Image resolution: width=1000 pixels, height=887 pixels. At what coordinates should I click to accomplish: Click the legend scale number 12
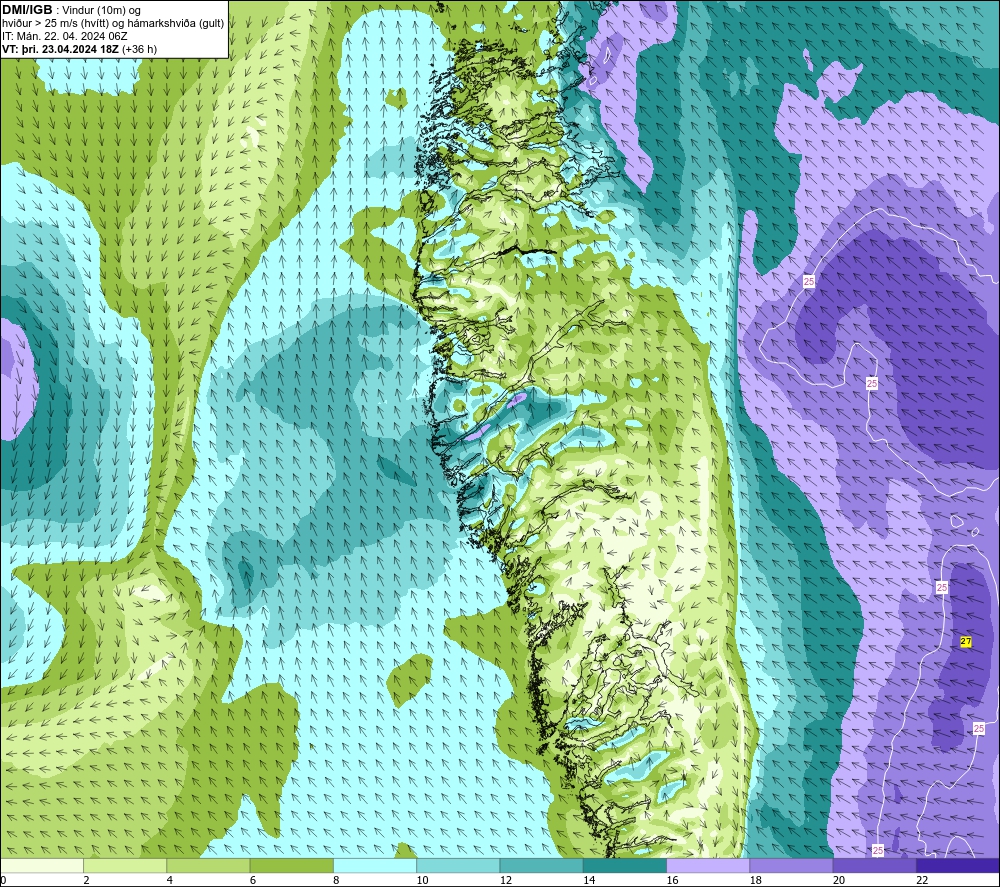click(x=506, y=880)
